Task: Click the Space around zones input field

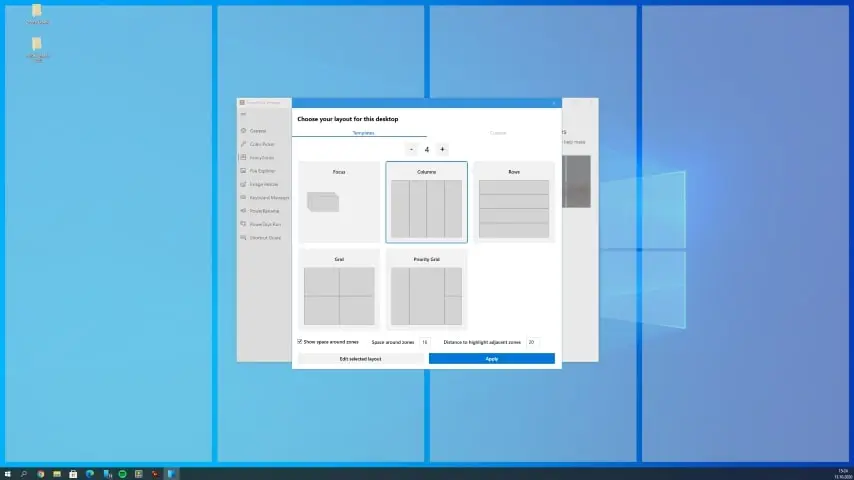Action: click(425, 342)
